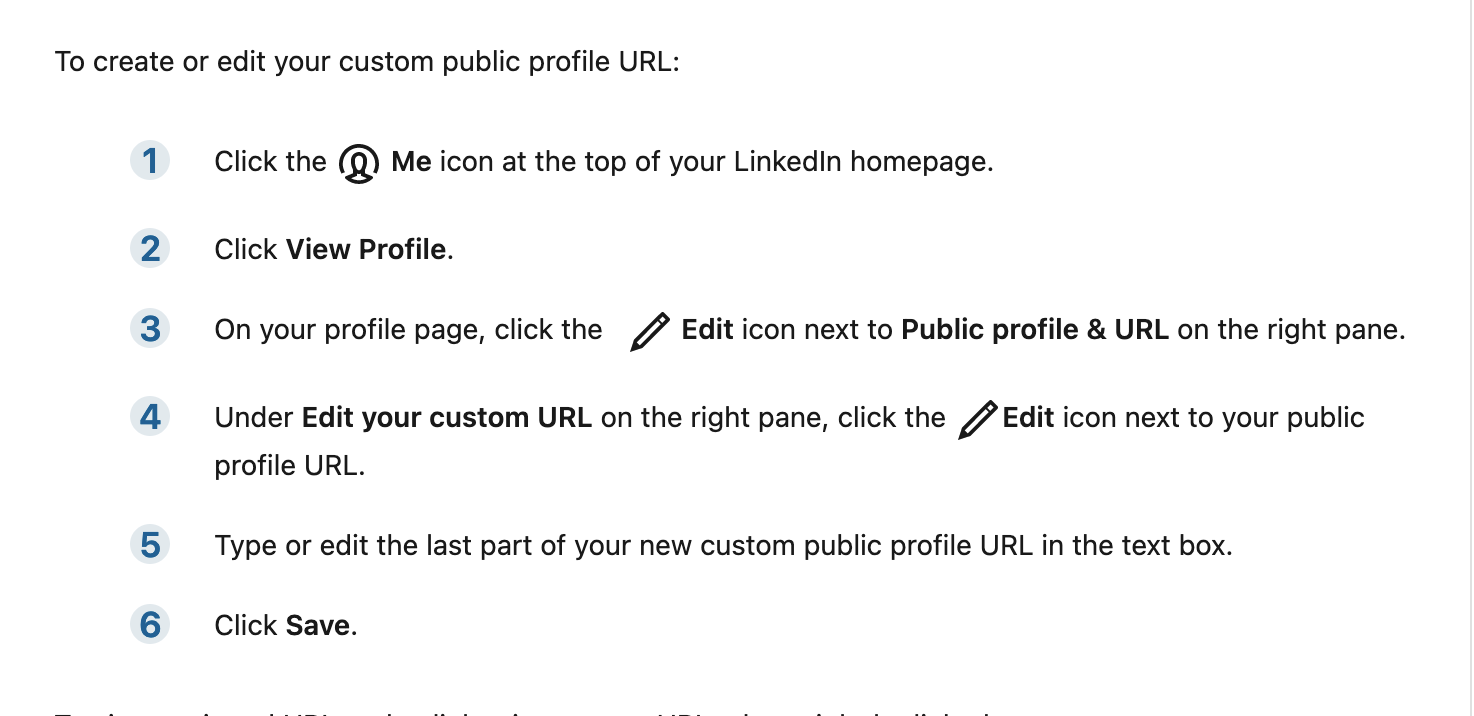
Task: Click the bold "View Profile" text
Action: click(366, 250)
